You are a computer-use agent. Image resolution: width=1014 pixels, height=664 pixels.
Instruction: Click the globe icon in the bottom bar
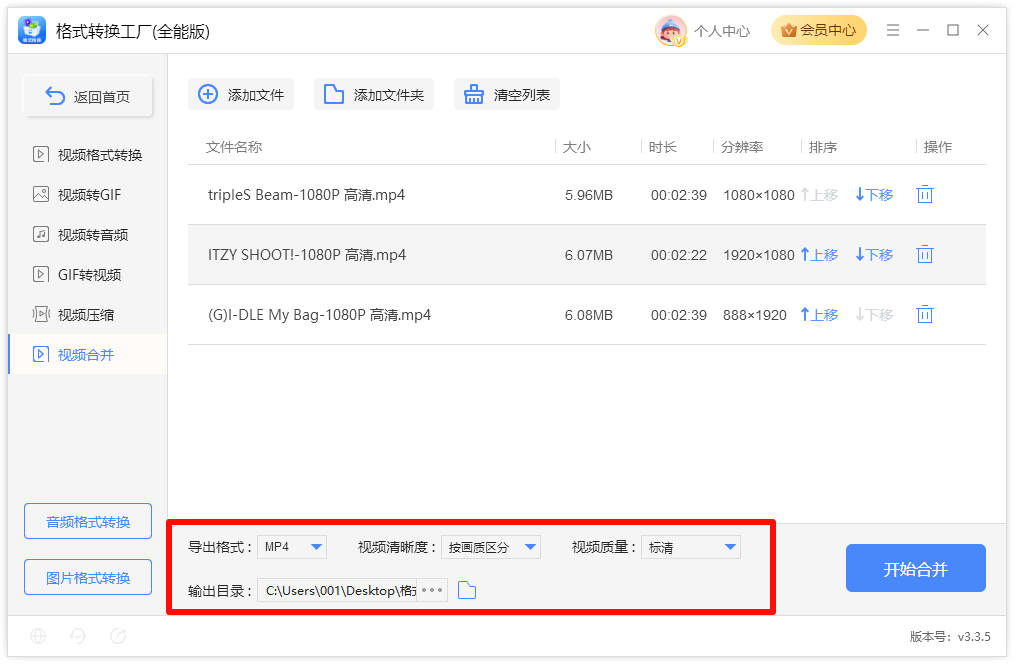(38, 636)
